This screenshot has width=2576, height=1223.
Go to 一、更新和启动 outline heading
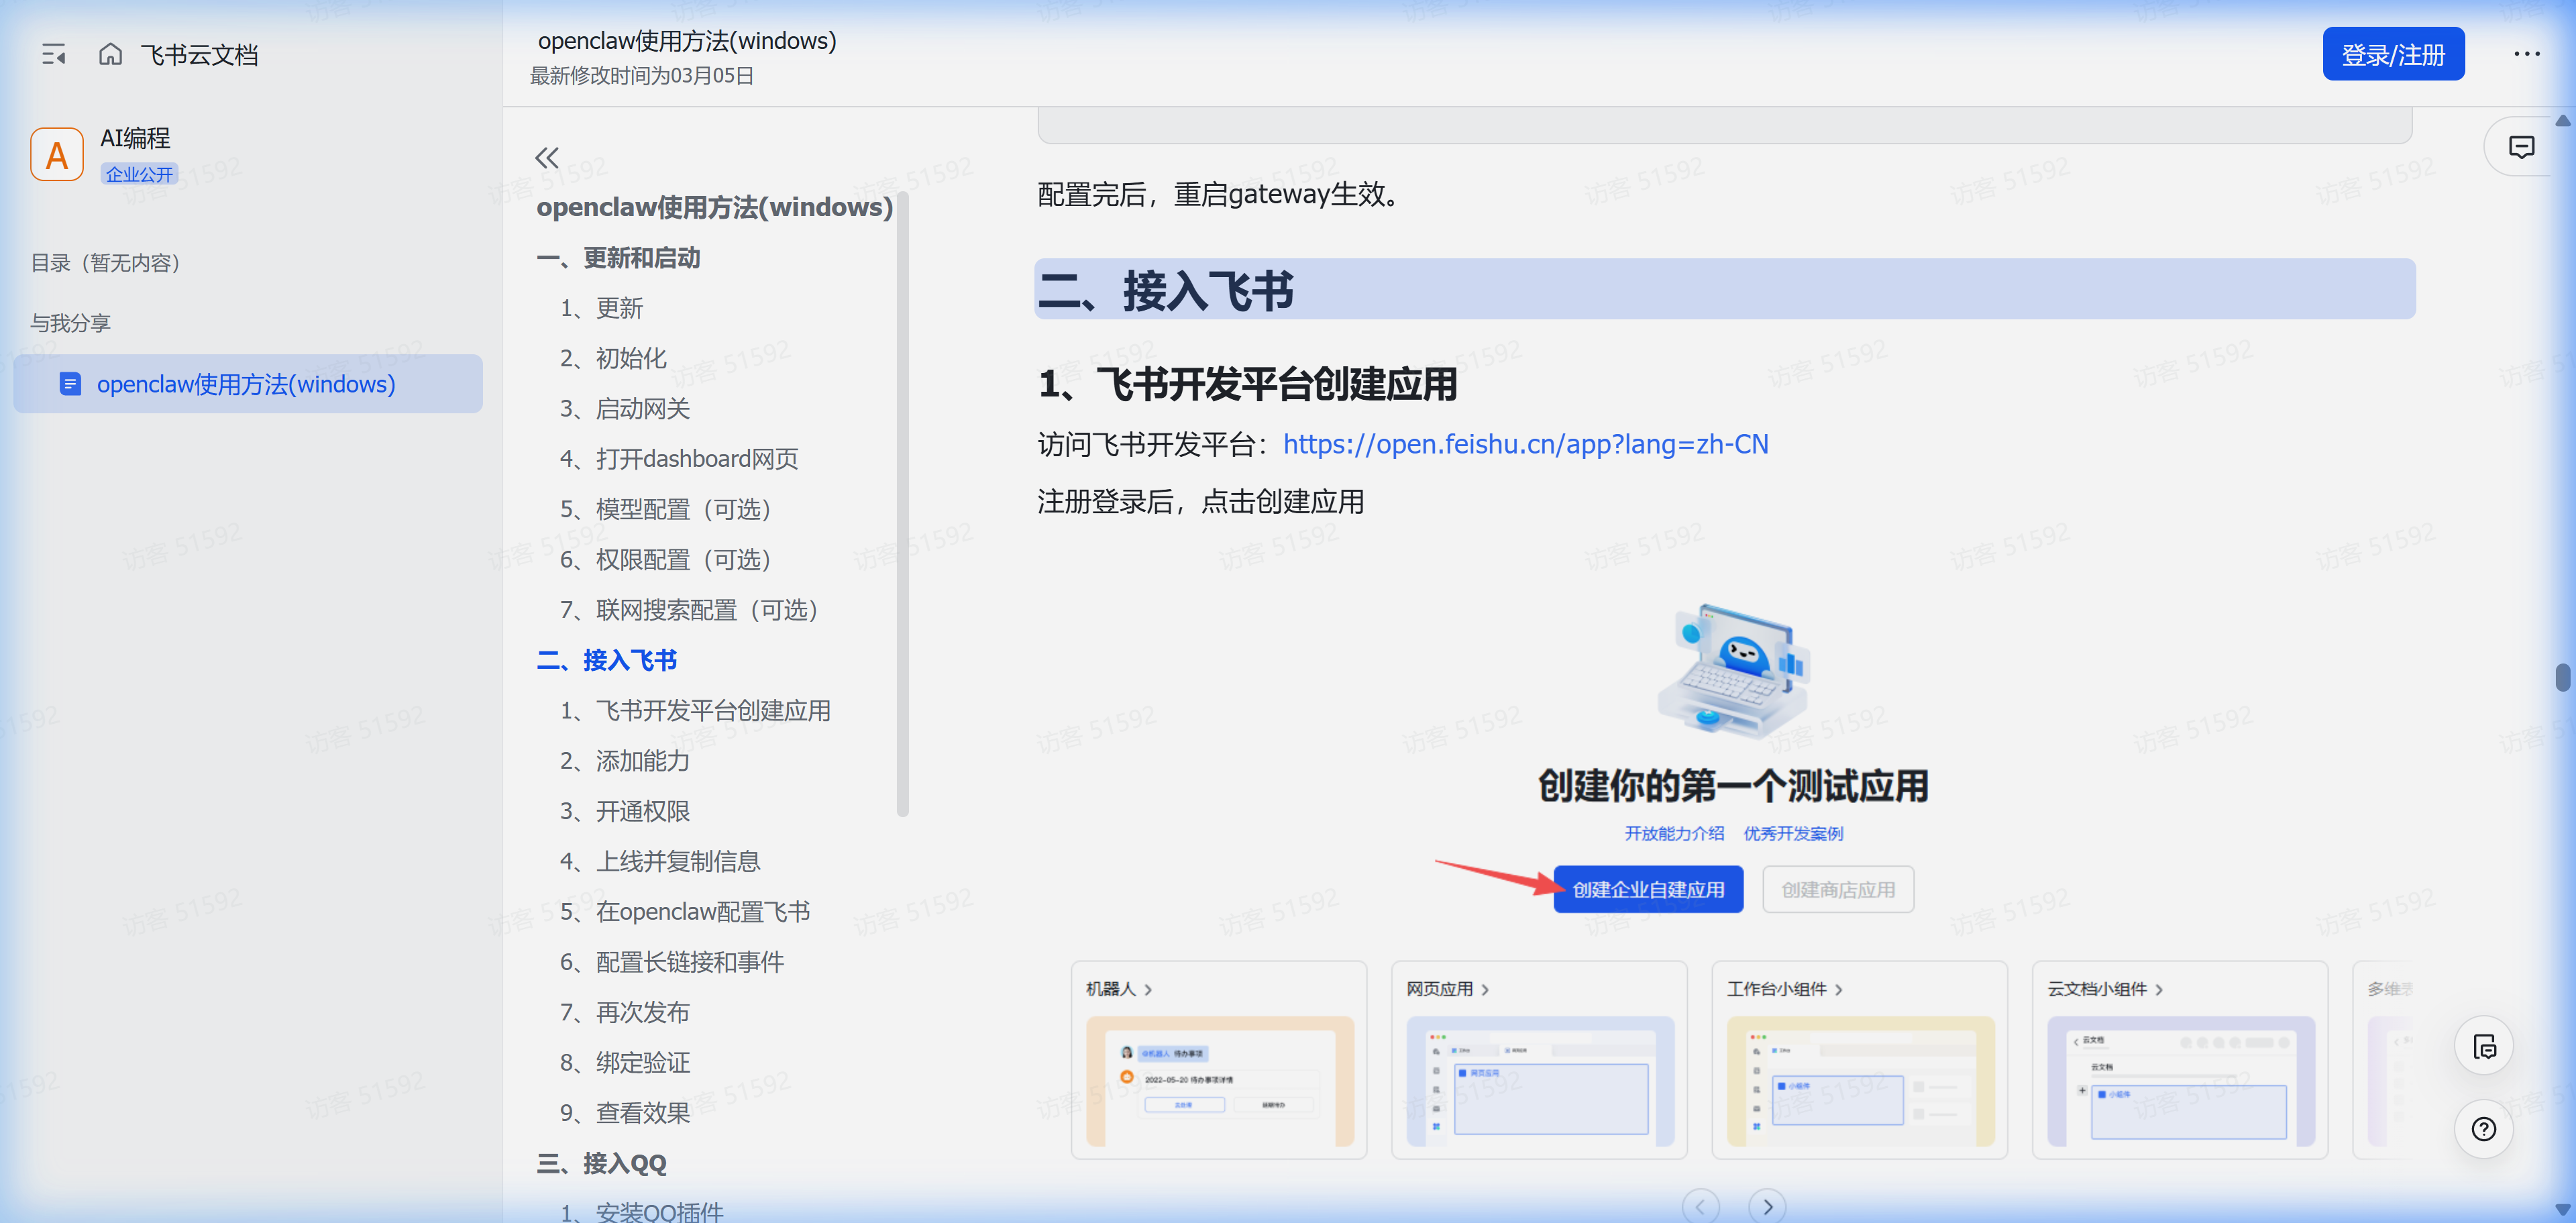(x=618, y=258)
